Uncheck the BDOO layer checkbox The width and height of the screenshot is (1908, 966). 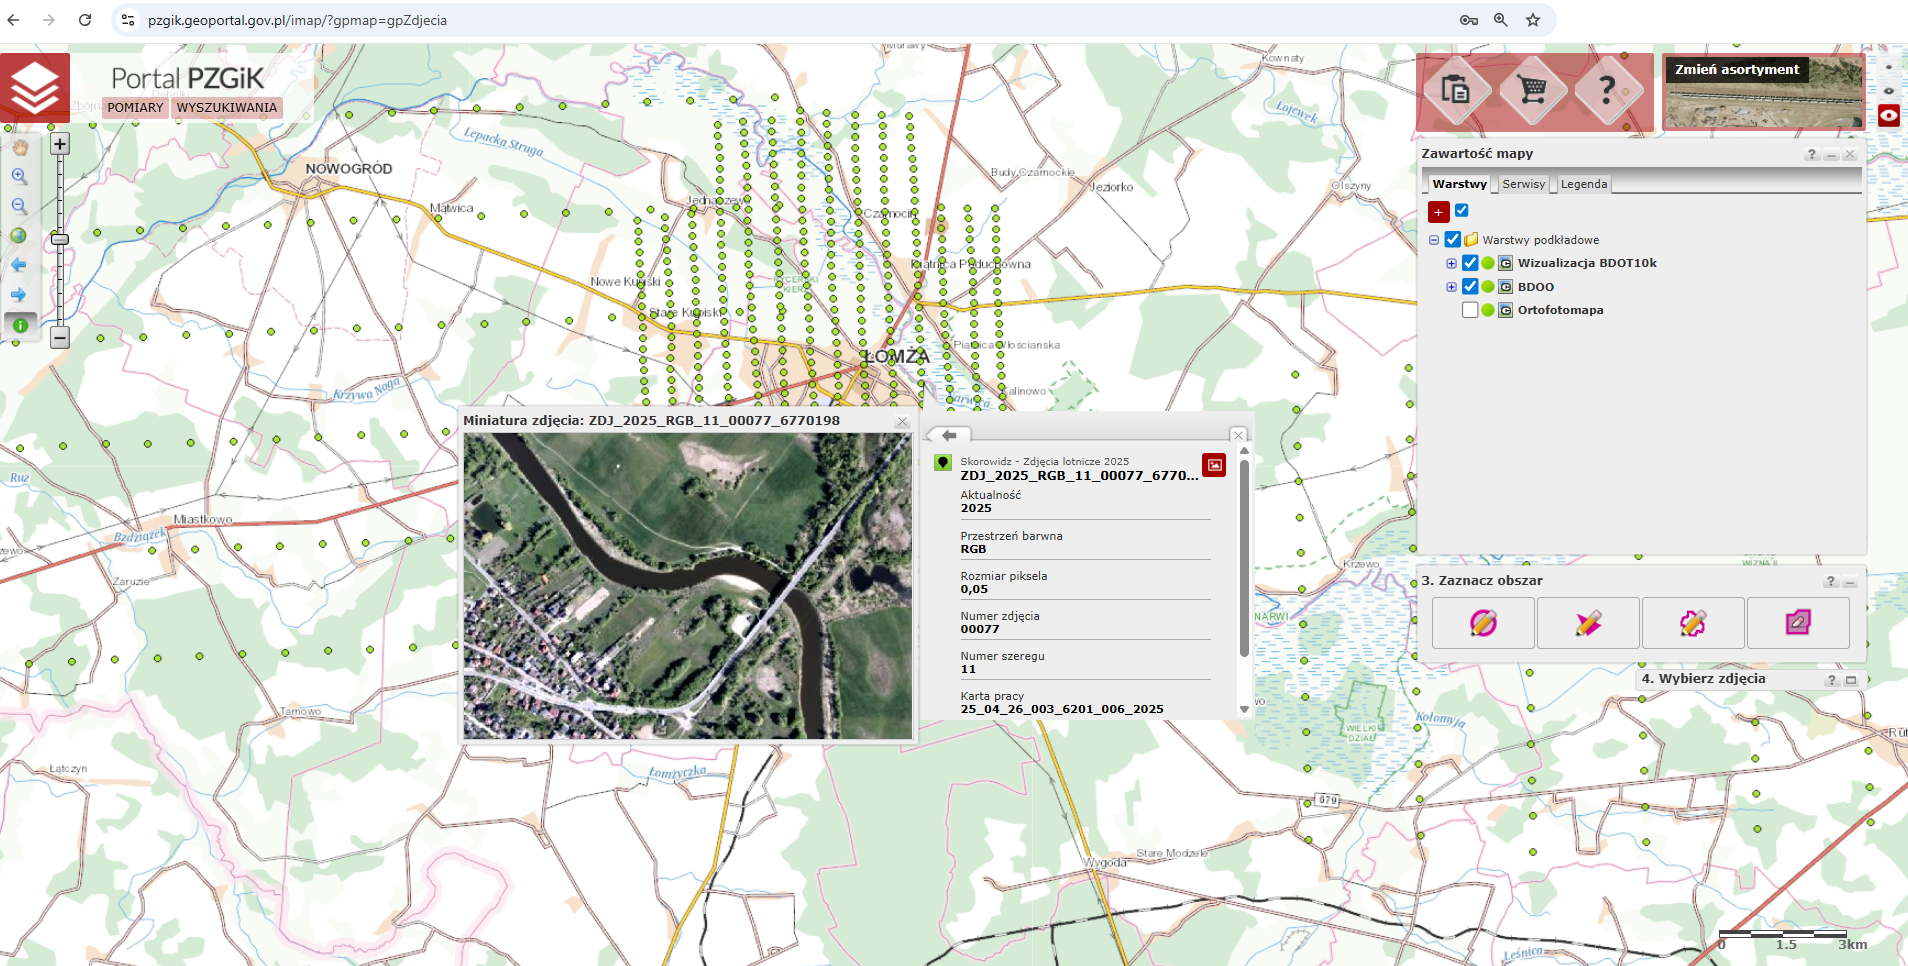click(1470, 287)
